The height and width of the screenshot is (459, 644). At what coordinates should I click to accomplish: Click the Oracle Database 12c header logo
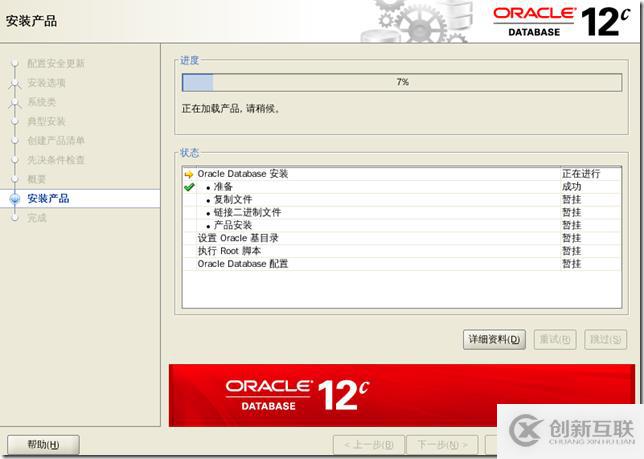(x=561, y=22)
